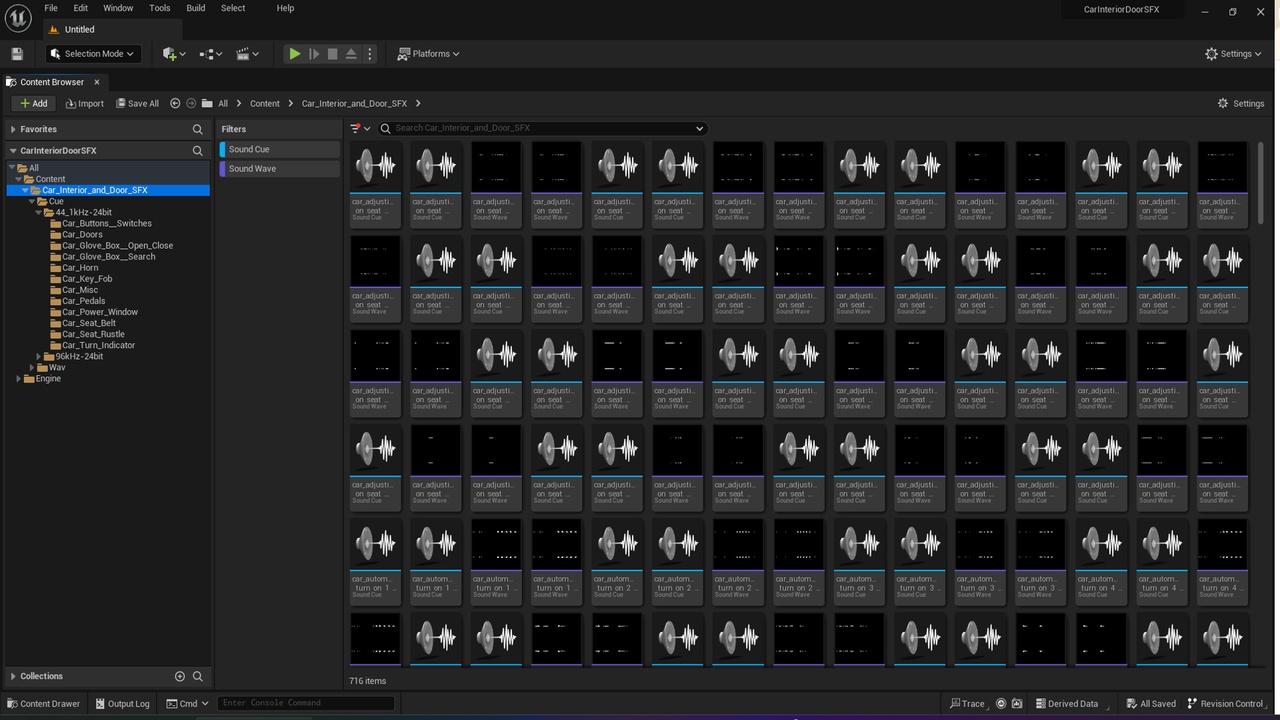
Task: Select the Car_Key_Fob folder
Action: (x=87, y=279)
